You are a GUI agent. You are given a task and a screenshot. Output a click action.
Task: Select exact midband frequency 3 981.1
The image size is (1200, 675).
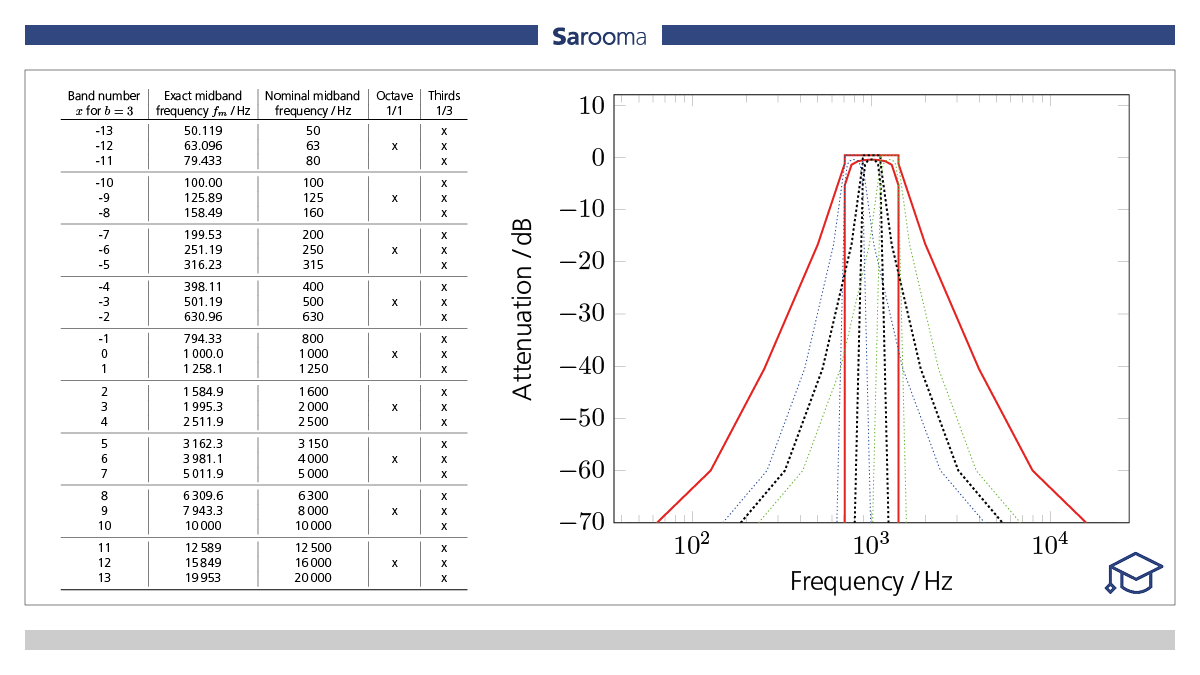tap(204, 459)
